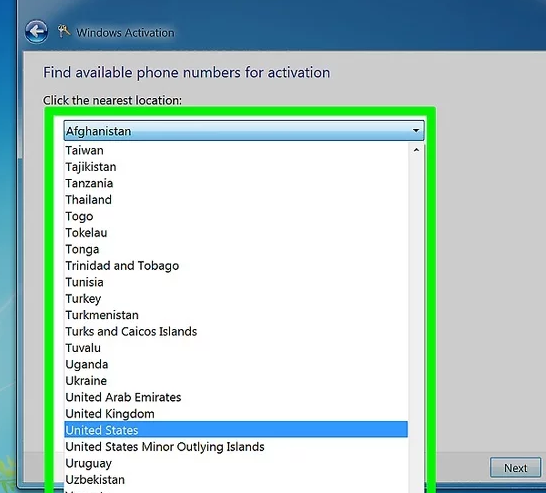
Task: Select Uzbekistan in the list
Action: click(x=236, y=480)
